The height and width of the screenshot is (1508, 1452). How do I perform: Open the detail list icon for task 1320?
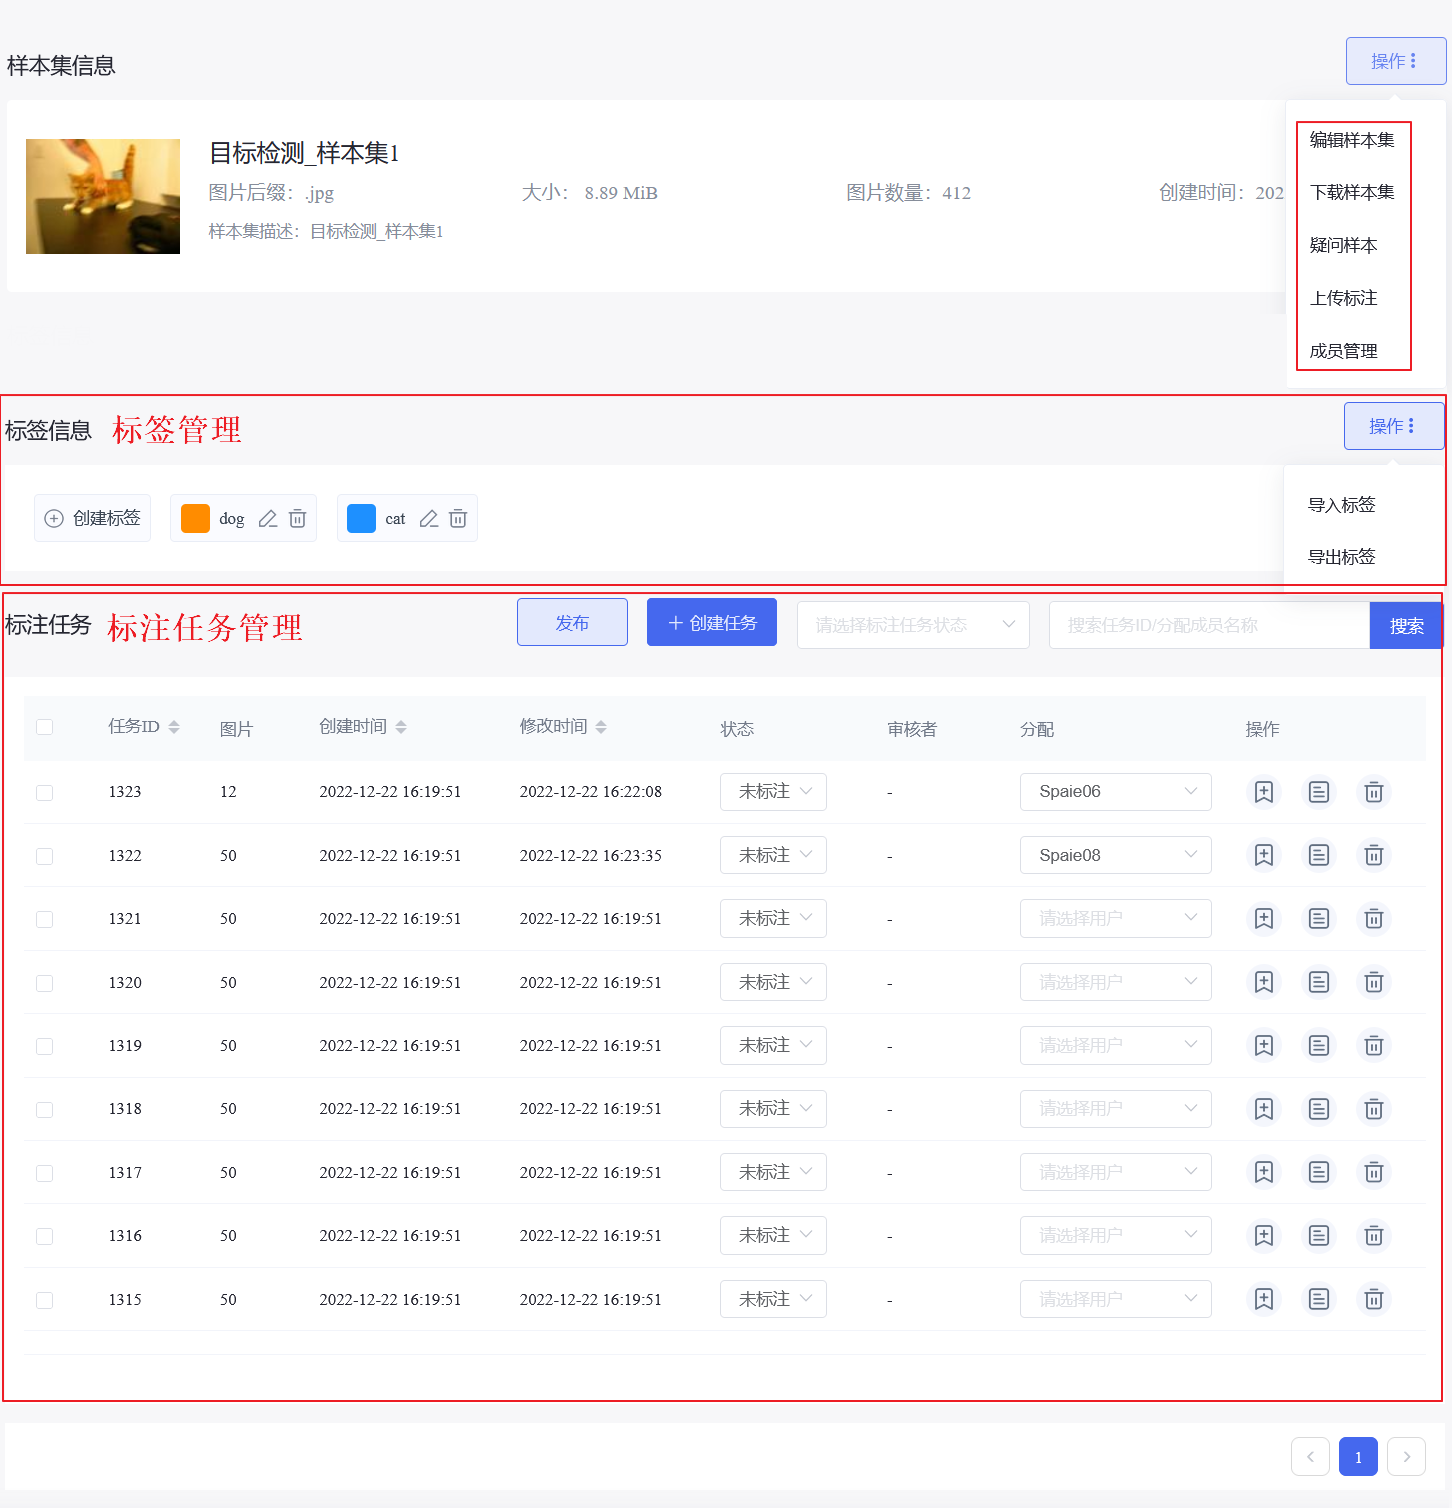tap(1319, 982)
